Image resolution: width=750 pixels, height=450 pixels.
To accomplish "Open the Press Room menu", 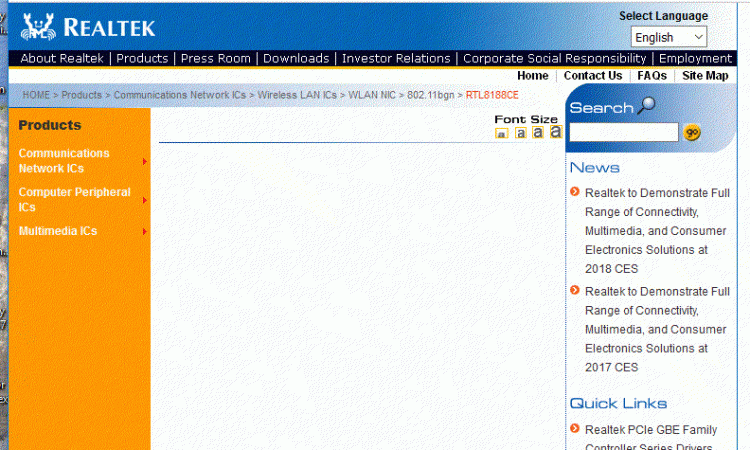I will point(215,58).
